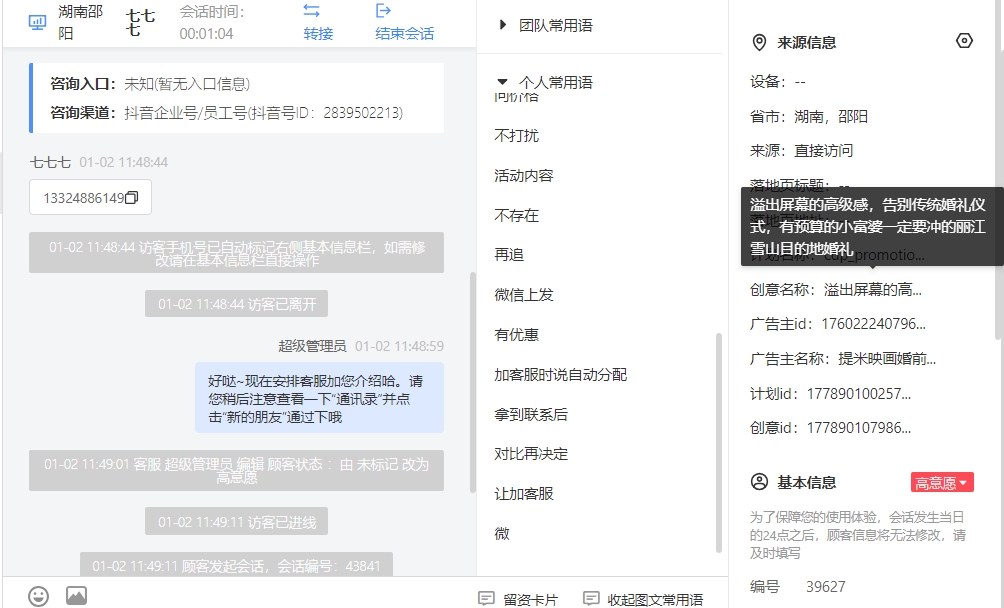Select quick reply 让加客服
Image resolution: width=1004 pixels, height=608 pixels.
(524, 493)
